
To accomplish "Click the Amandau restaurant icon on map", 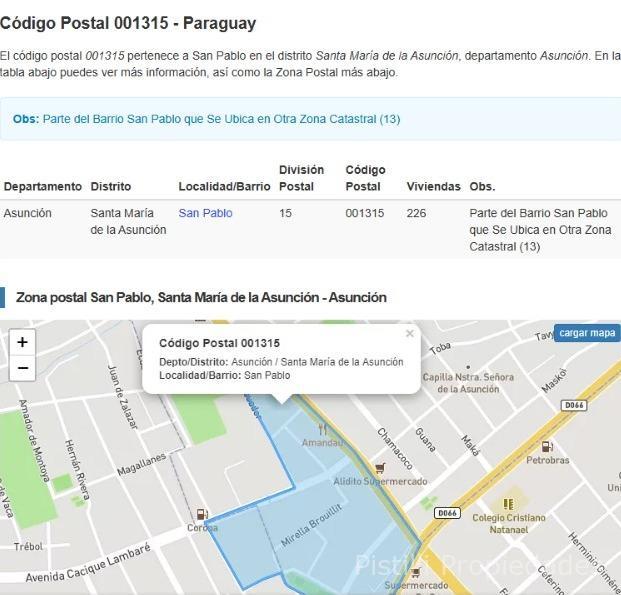I will click(x=322, y=429).
